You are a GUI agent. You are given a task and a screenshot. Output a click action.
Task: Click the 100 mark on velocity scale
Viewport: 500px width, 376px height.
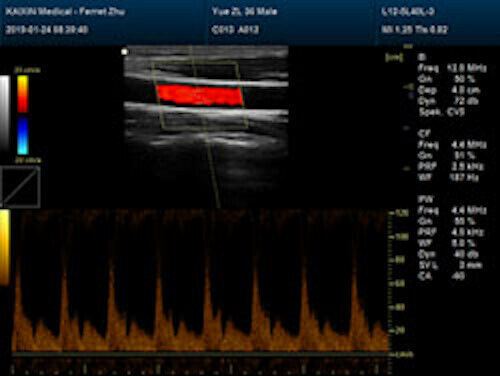(400, 237)
